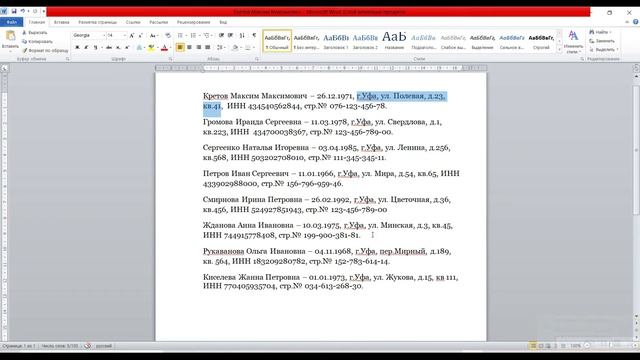Switch to the Ссылки tab
640x360 pixels.
(133, 22)
